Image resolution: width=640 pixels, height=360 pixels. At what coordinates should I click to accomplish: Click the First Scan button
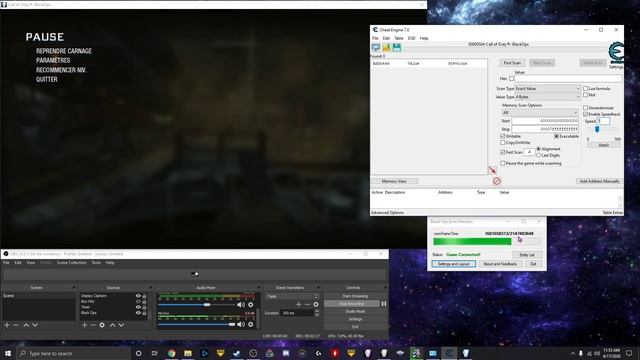tap(512, 63)
